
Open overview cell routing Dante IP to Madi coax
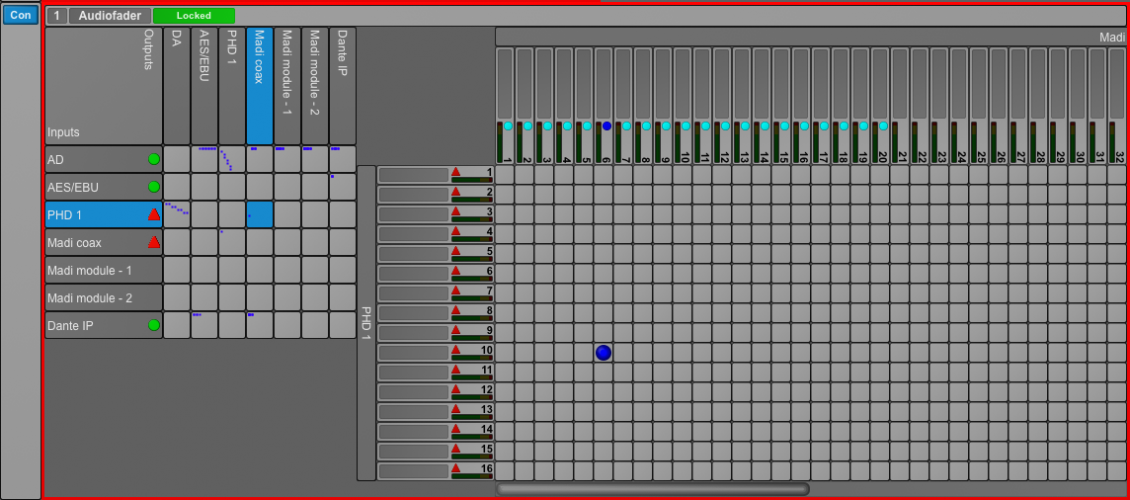(x=259, y=325)
